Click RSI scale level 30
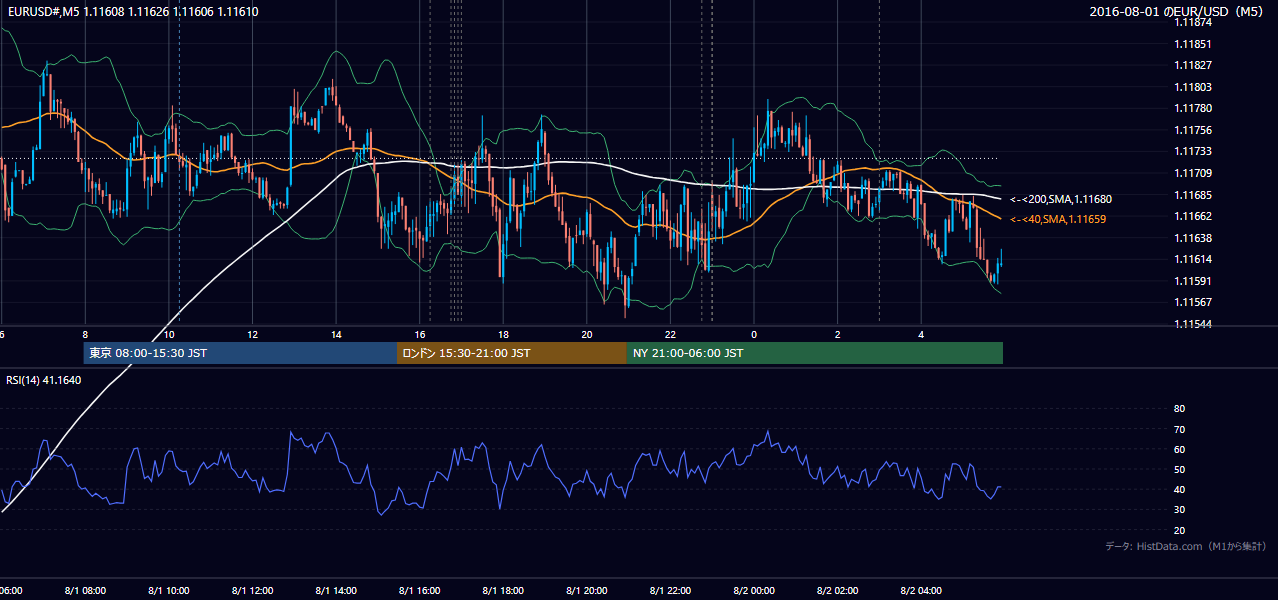 1179,510
